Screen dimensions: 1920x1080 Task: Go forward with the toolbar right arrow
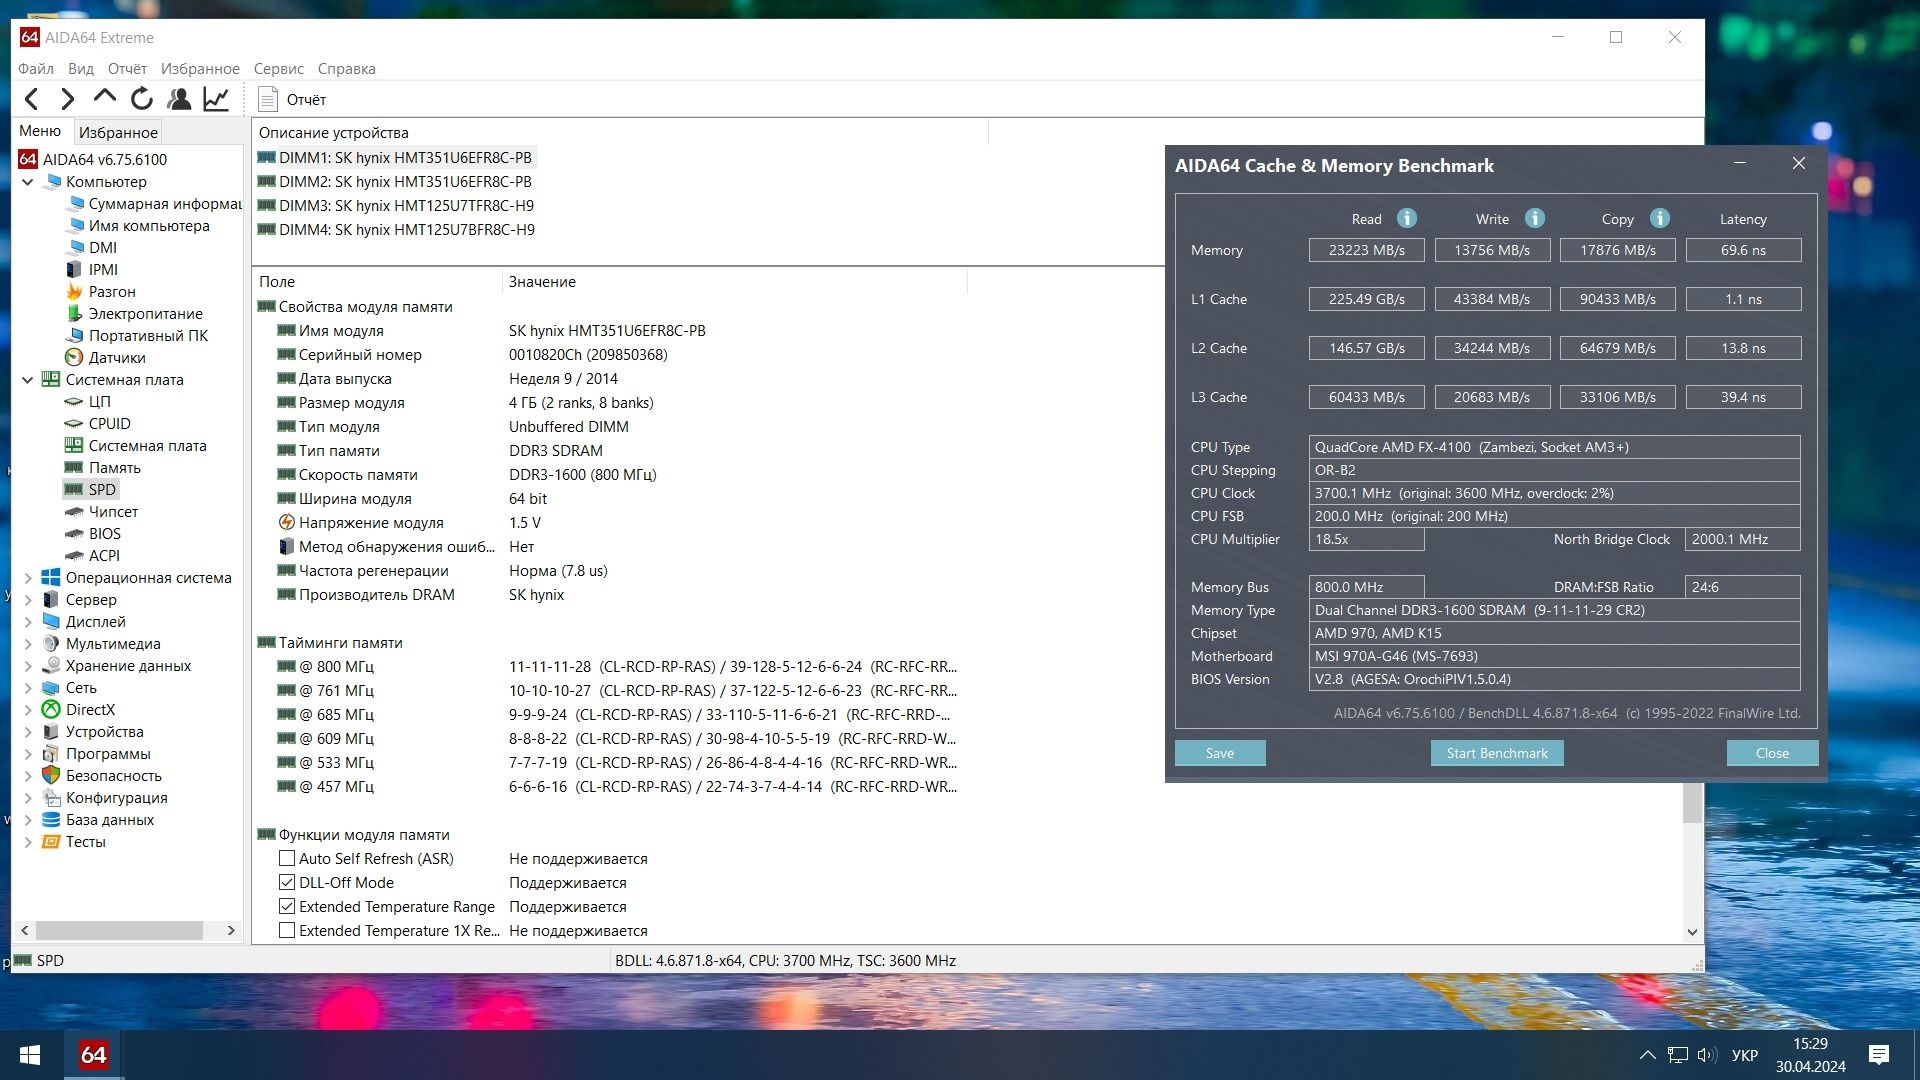[x=67, y=99]
